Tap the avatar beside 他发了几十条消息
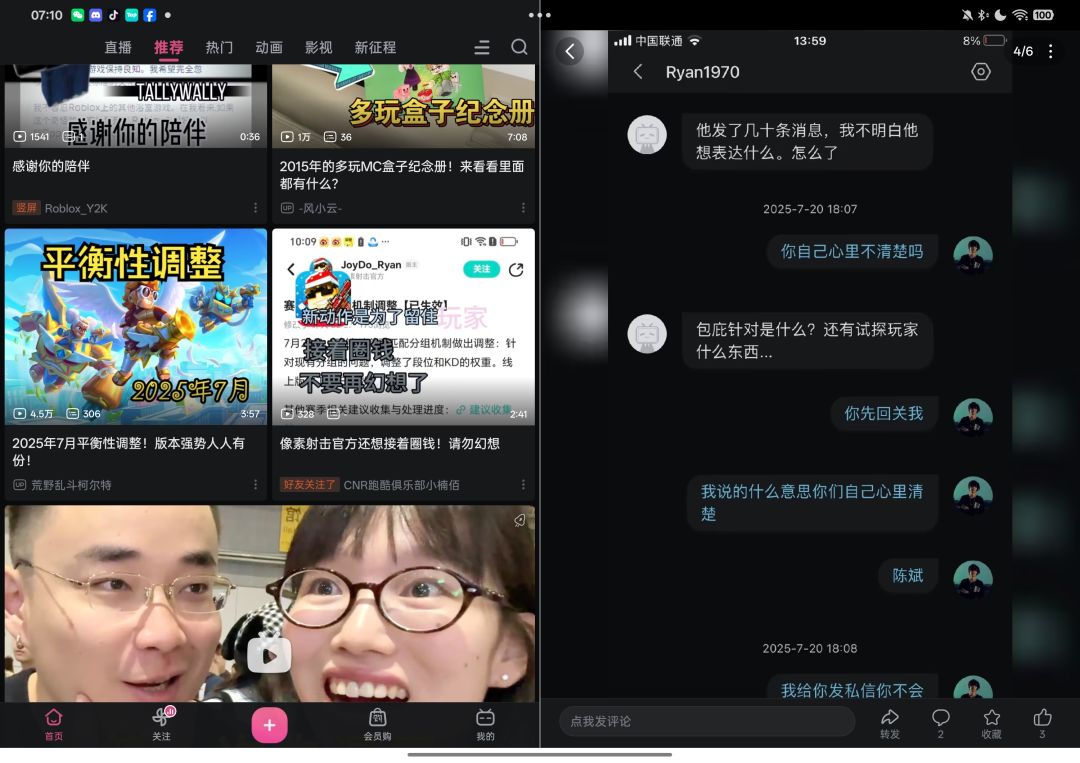 (647, 134)
